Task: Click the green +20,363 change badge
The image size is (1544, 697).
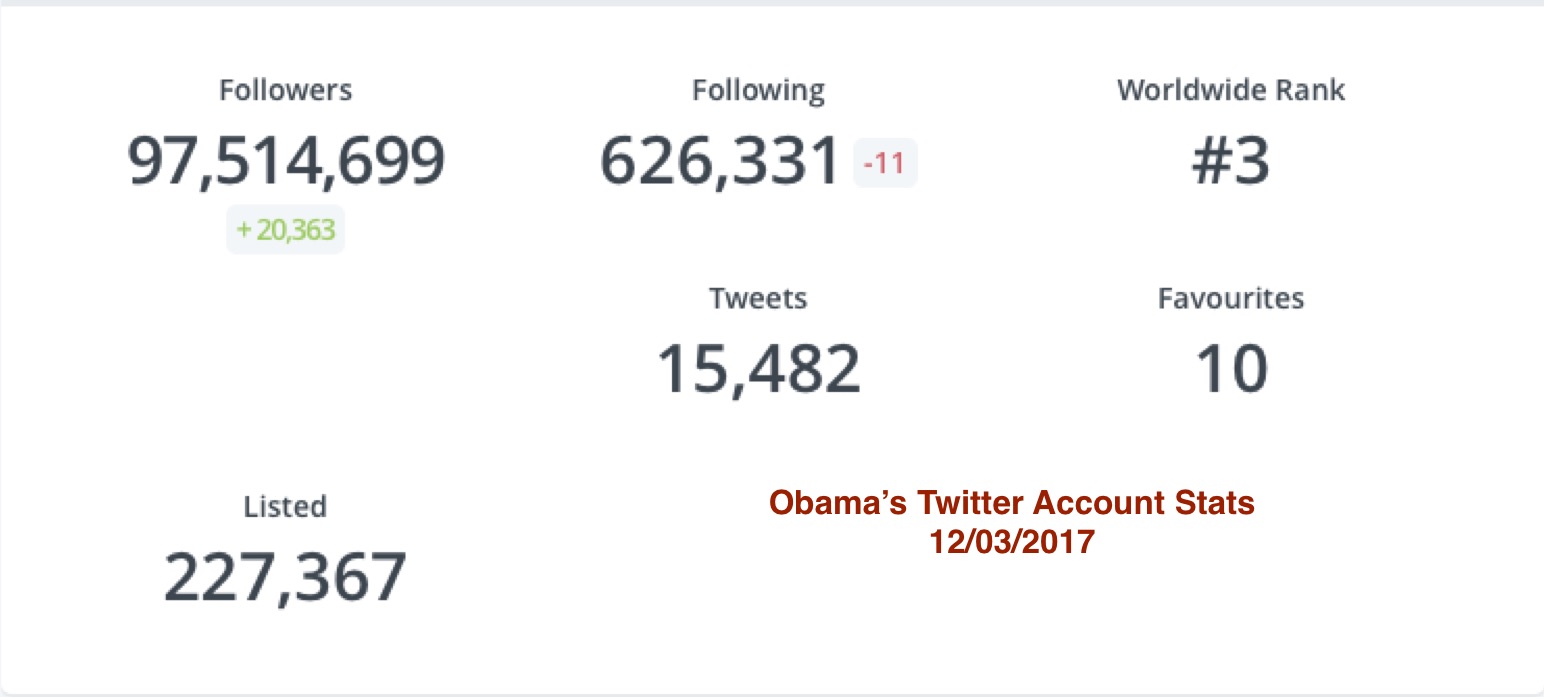Action: tap(285, 231)
